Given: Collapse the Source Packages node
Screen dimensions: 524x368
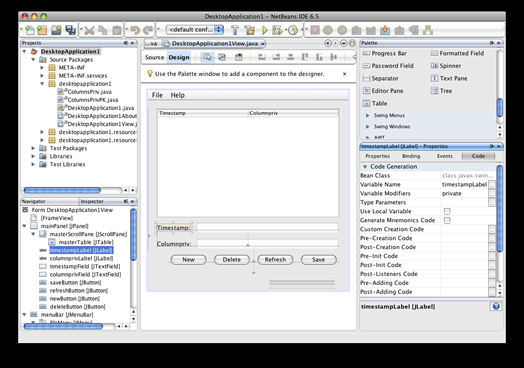Looking at the screenshot, I should tap(33, 59).
